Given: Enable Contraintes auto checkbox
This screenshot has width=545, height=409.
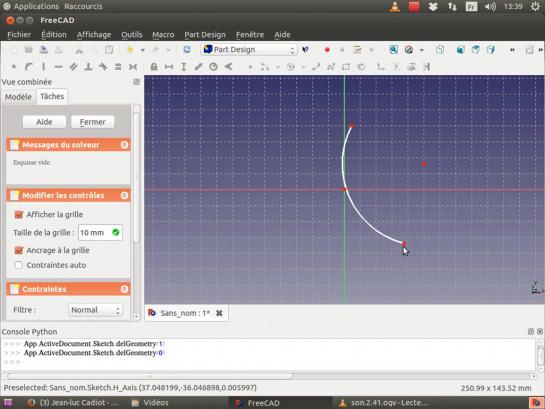Looking at the screenshot, I should [x=19, y=265].
